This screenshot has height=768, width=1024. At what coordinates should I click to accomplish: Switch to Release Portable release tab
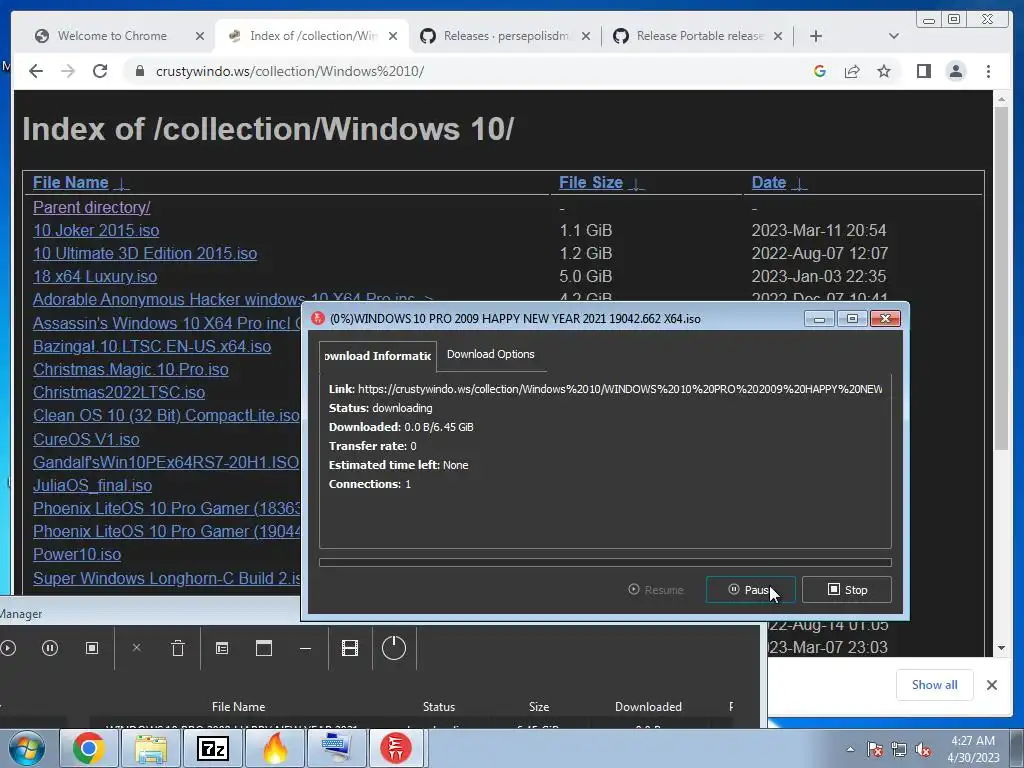pos(699,36)
